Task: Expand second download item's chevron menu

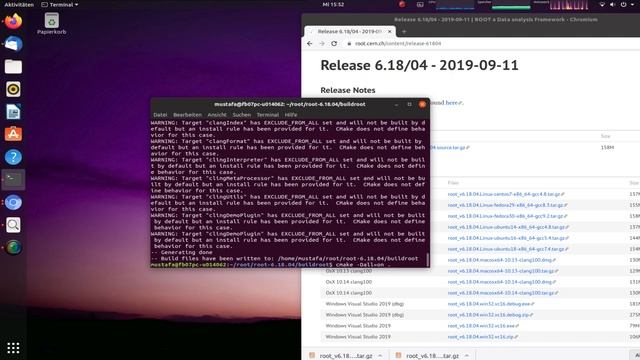Action: 467,356
